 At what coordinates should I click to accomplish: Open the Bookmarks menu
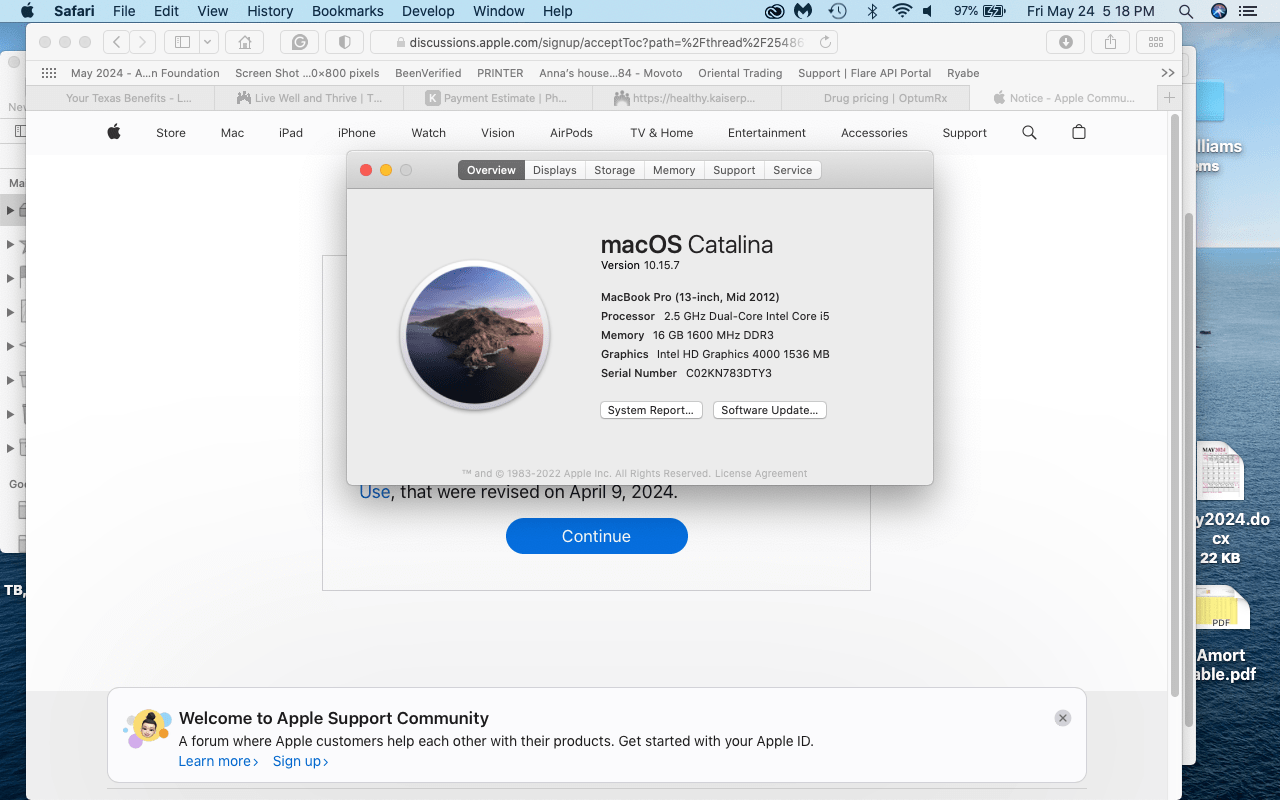[347, 11]
